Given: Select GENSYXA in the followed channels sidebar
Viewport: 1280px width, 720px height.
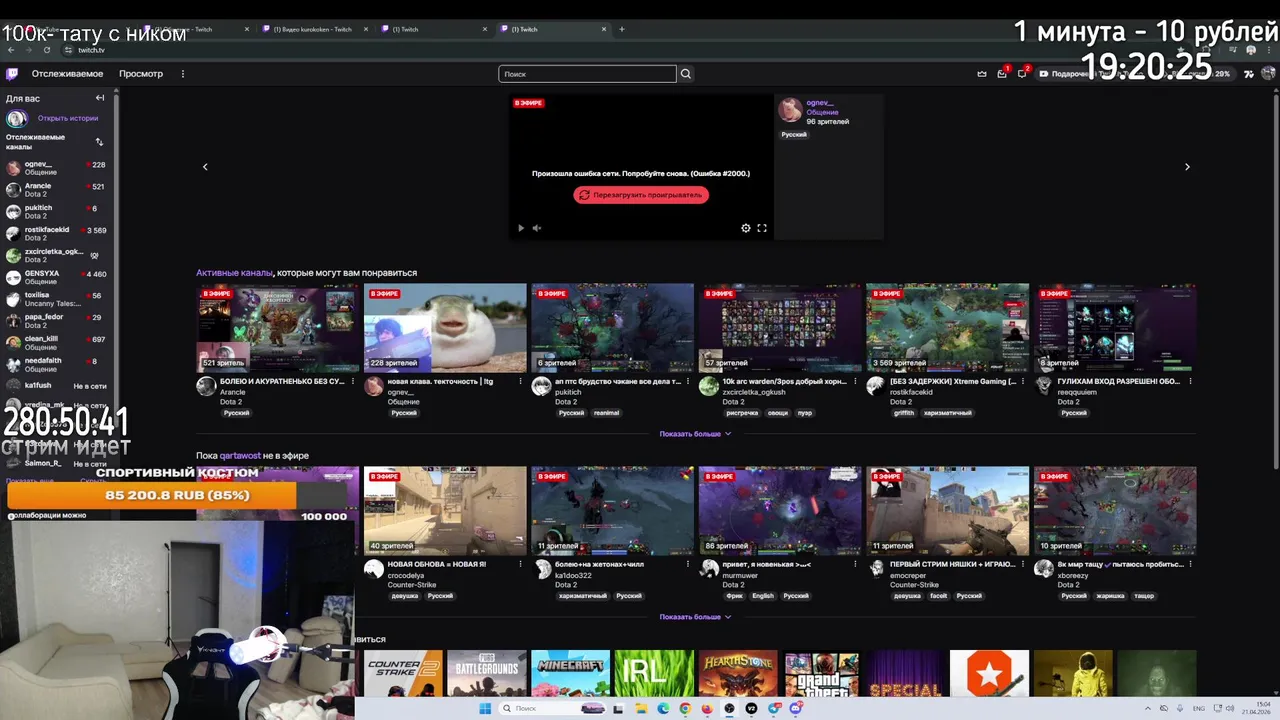Looking at the screenshot, I should [x=56, y=277].
